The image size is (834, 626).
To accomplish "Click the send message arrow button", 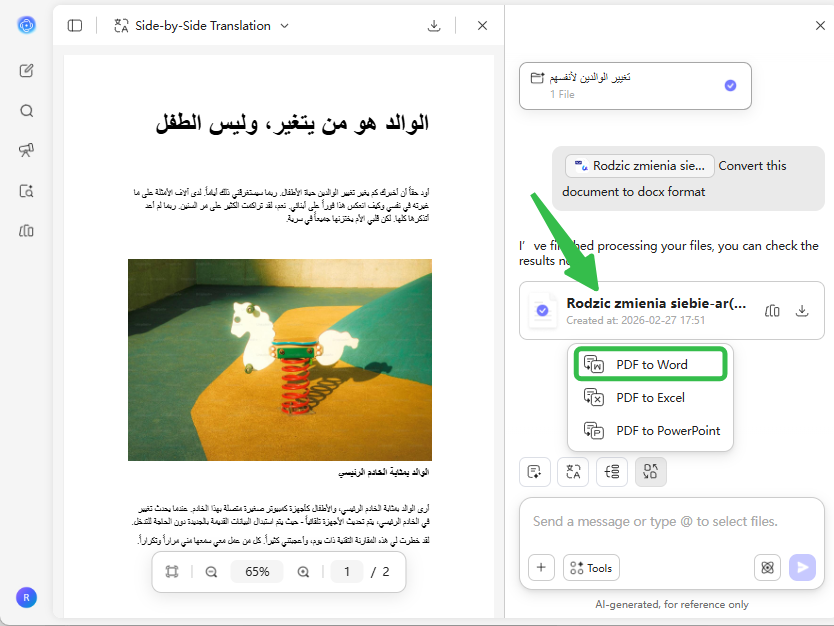I will coord(802,567).
